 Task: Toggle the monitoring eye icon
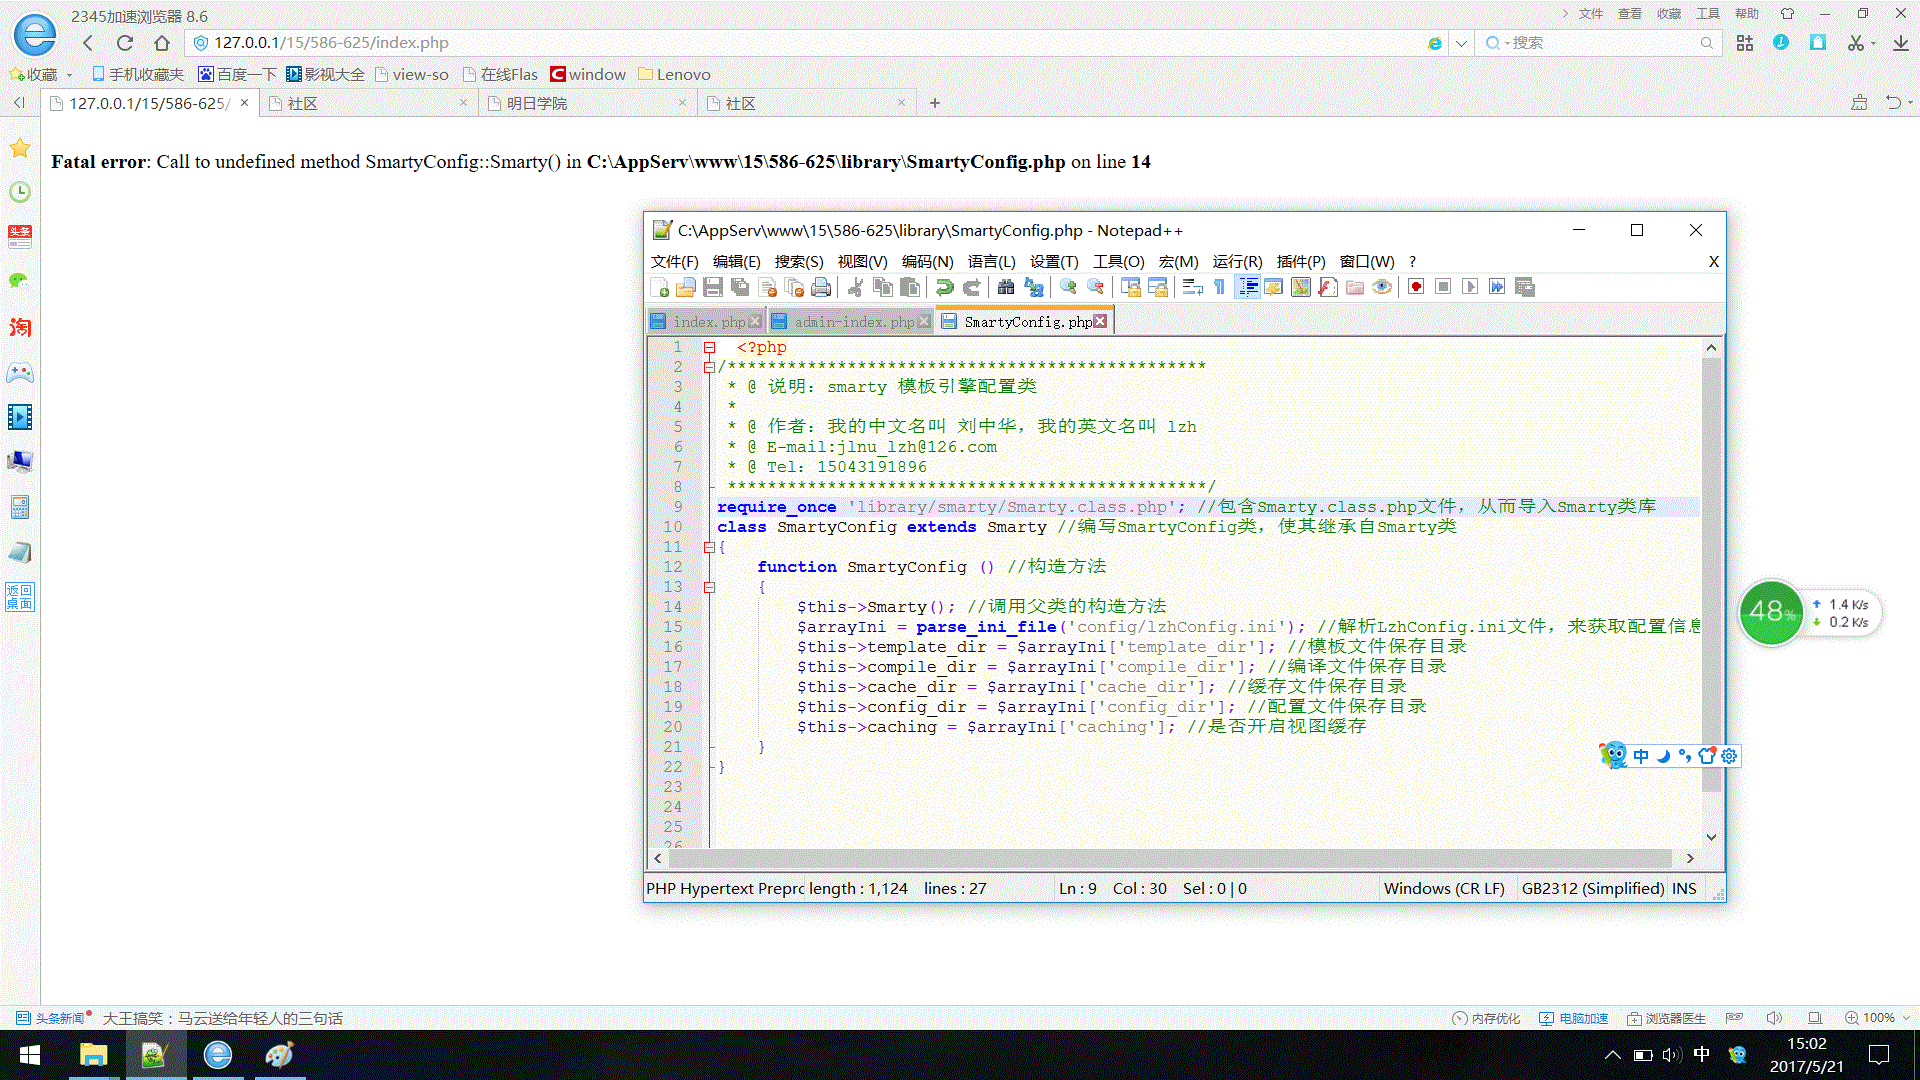tap(1382, 288)
